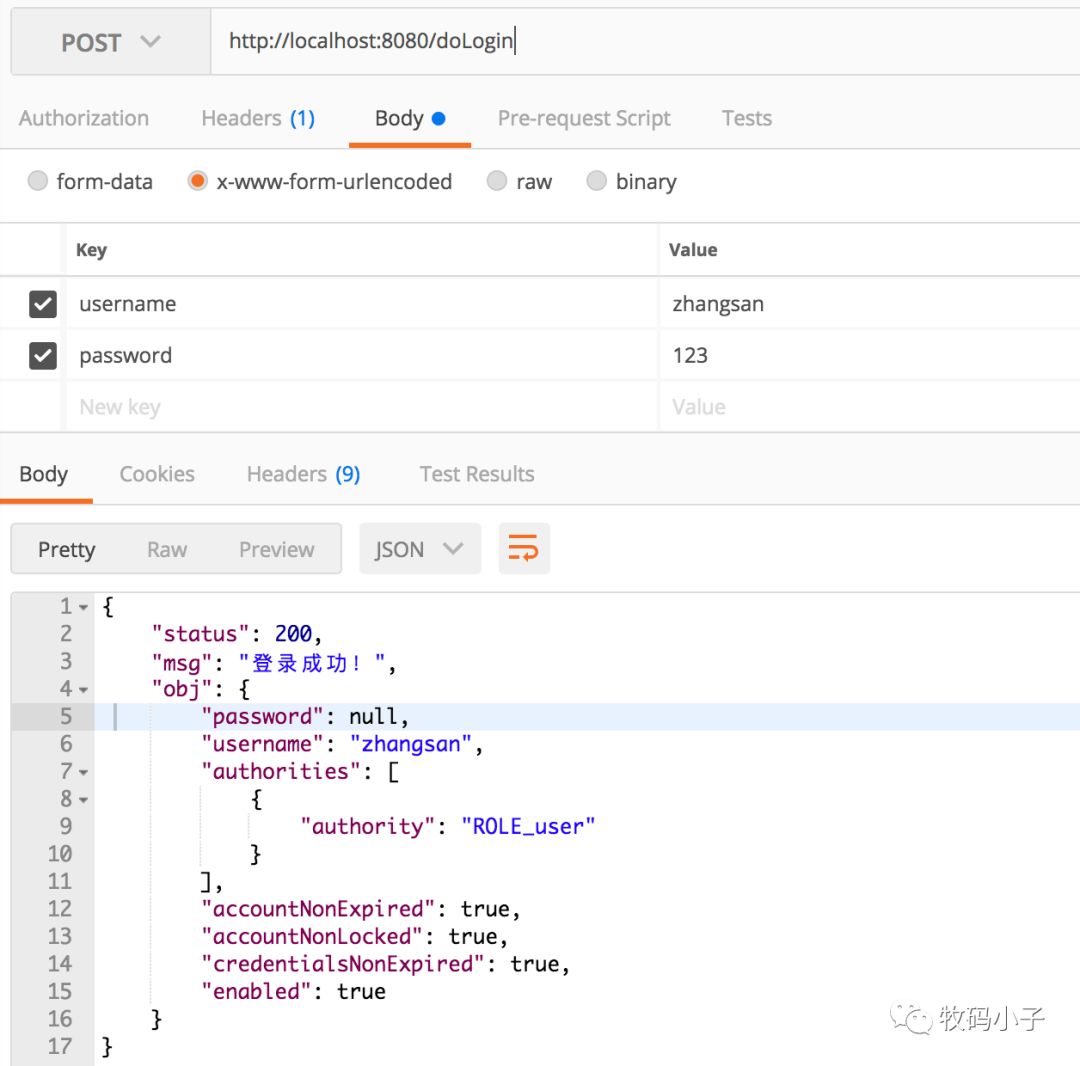Viewport: 1080px width, 1066px height.
Task: Open the request Headers (1) tab
Action: [258, 118]
